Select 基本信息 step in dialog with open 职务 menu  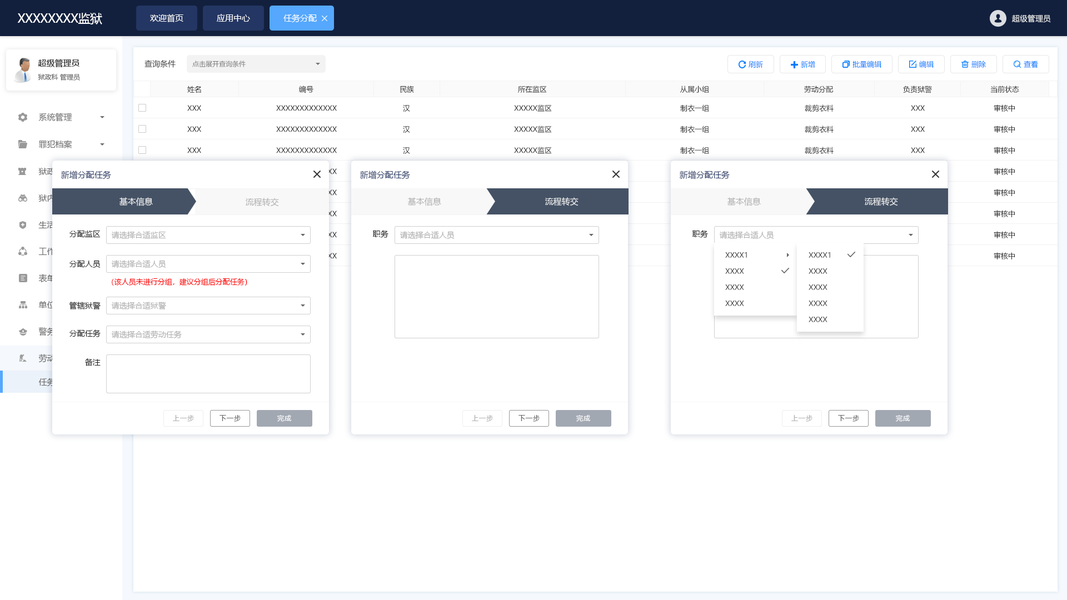(743, 202)
